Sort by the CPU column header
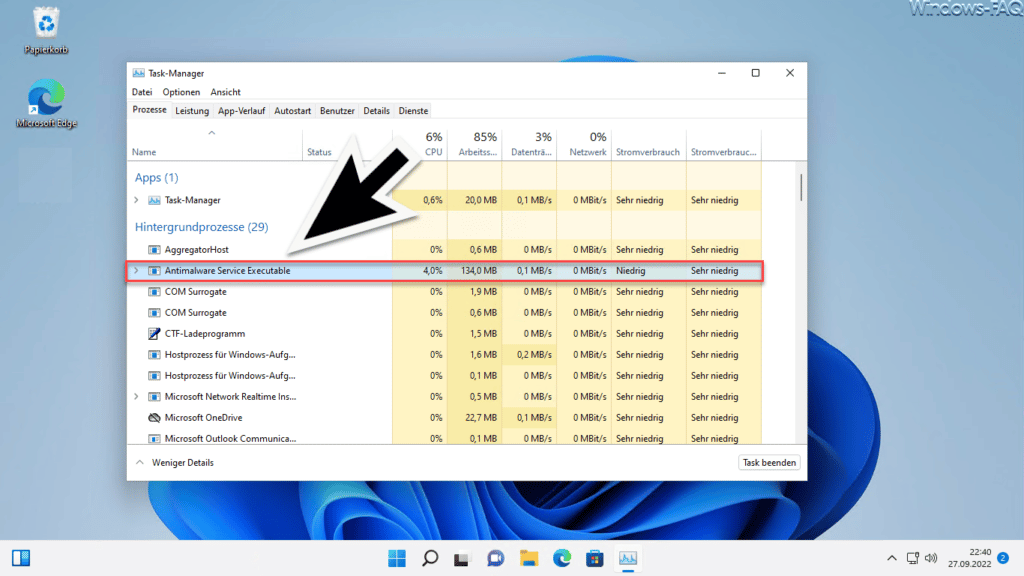This screenshot has width=1024, height=576. (420, 144)
